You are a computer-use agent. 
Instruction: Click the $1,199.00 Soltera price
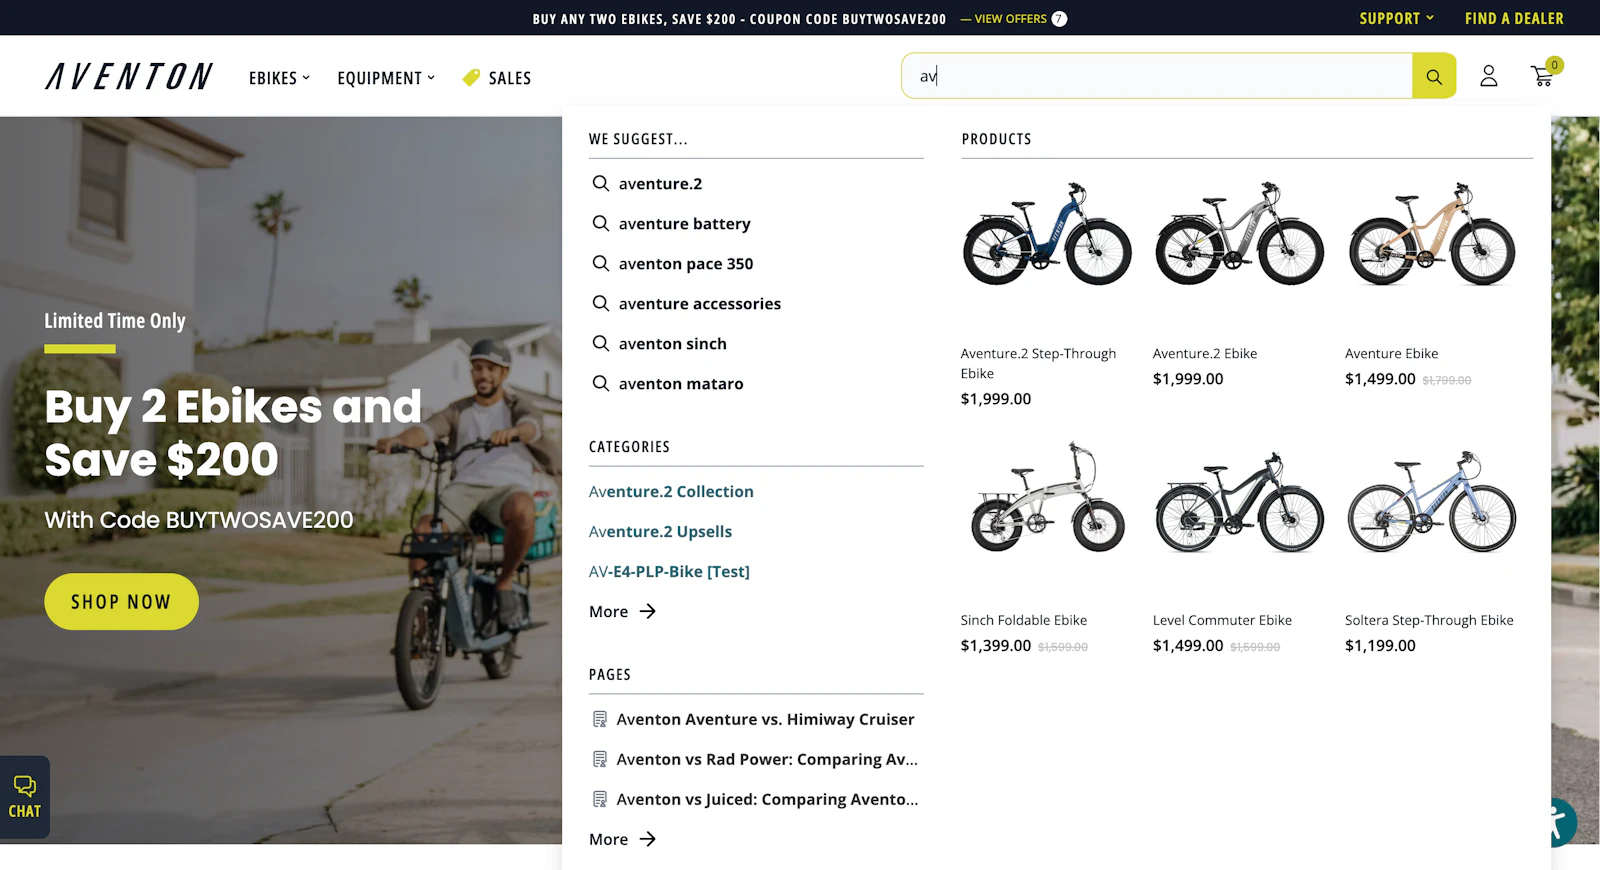pyautogui.click(x=1380, y=646)
